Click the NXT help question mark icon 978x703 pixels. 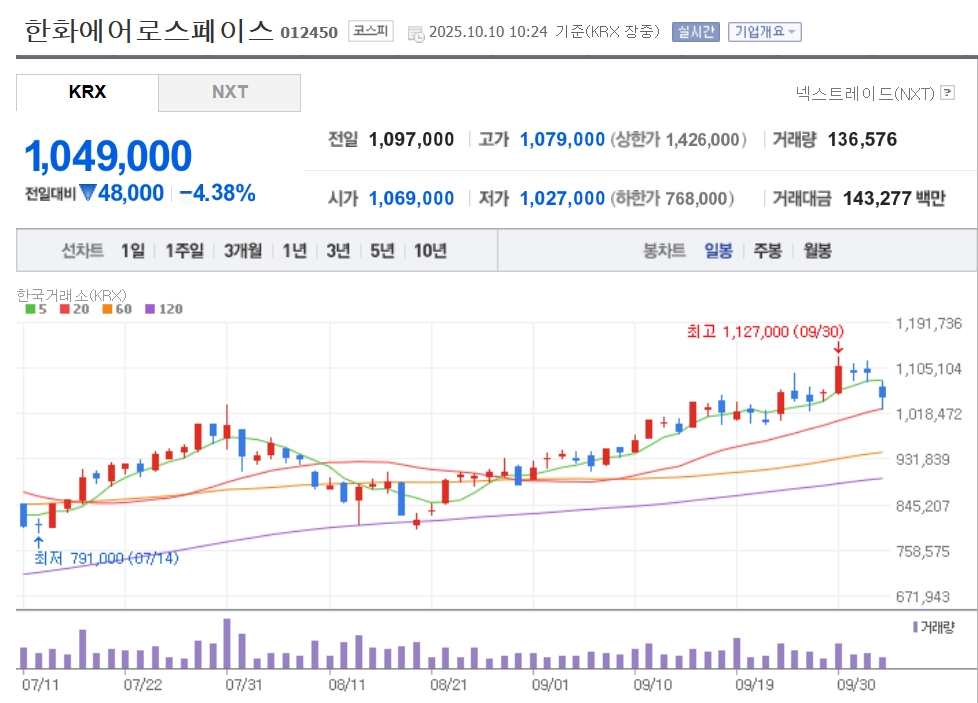947,93
